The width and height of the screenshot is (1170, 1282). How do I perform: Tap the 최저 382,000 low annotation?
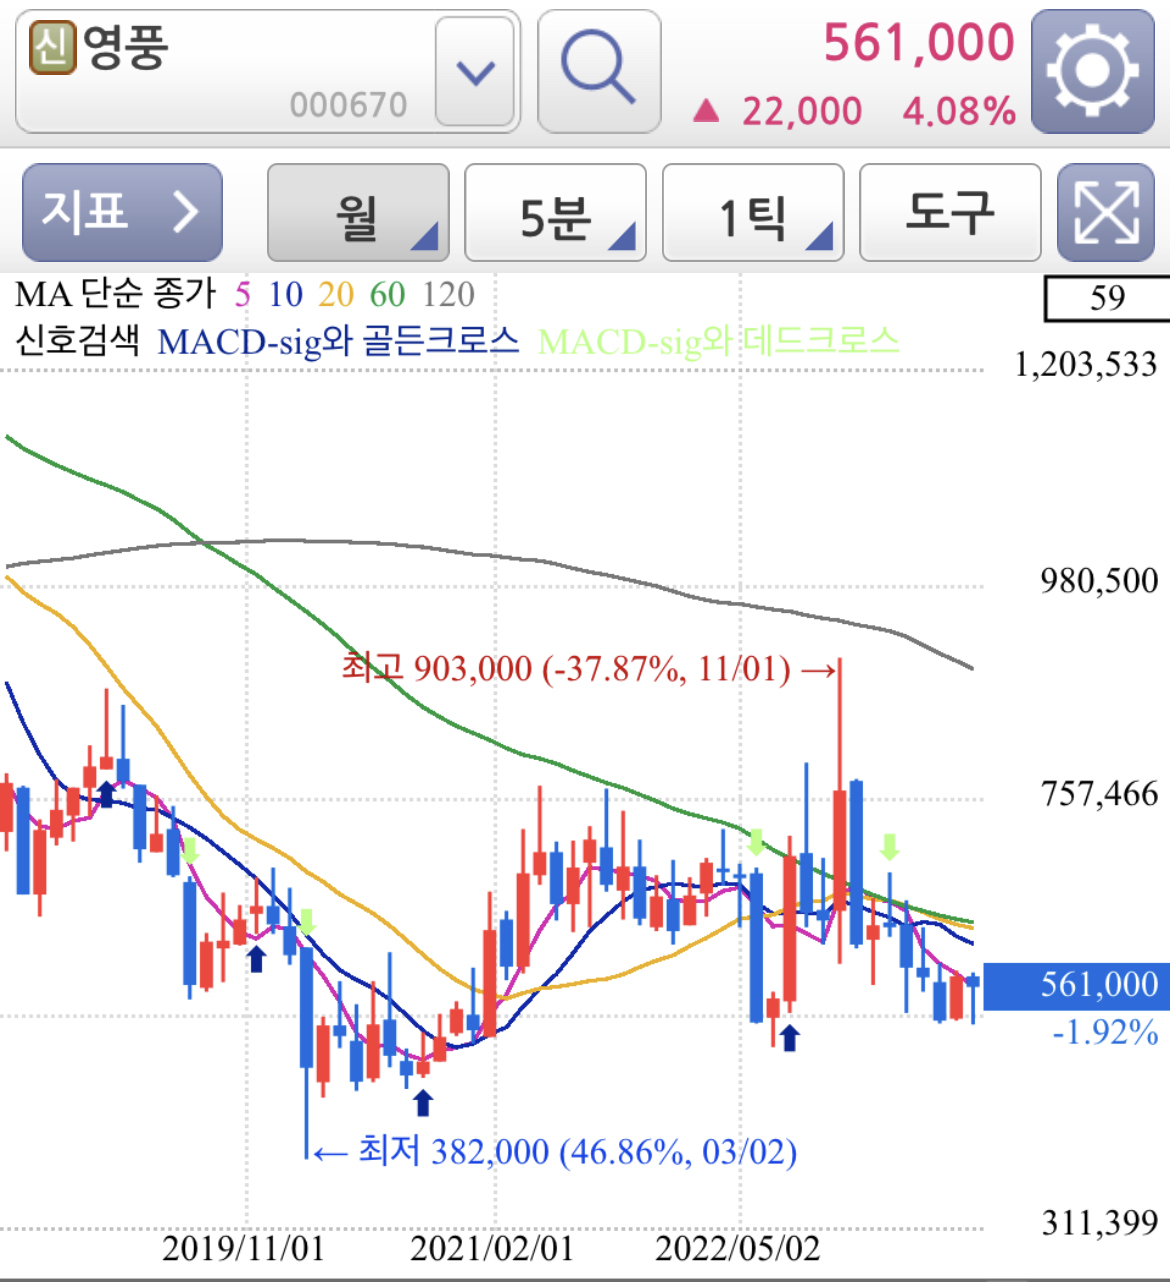[555, 1151]
